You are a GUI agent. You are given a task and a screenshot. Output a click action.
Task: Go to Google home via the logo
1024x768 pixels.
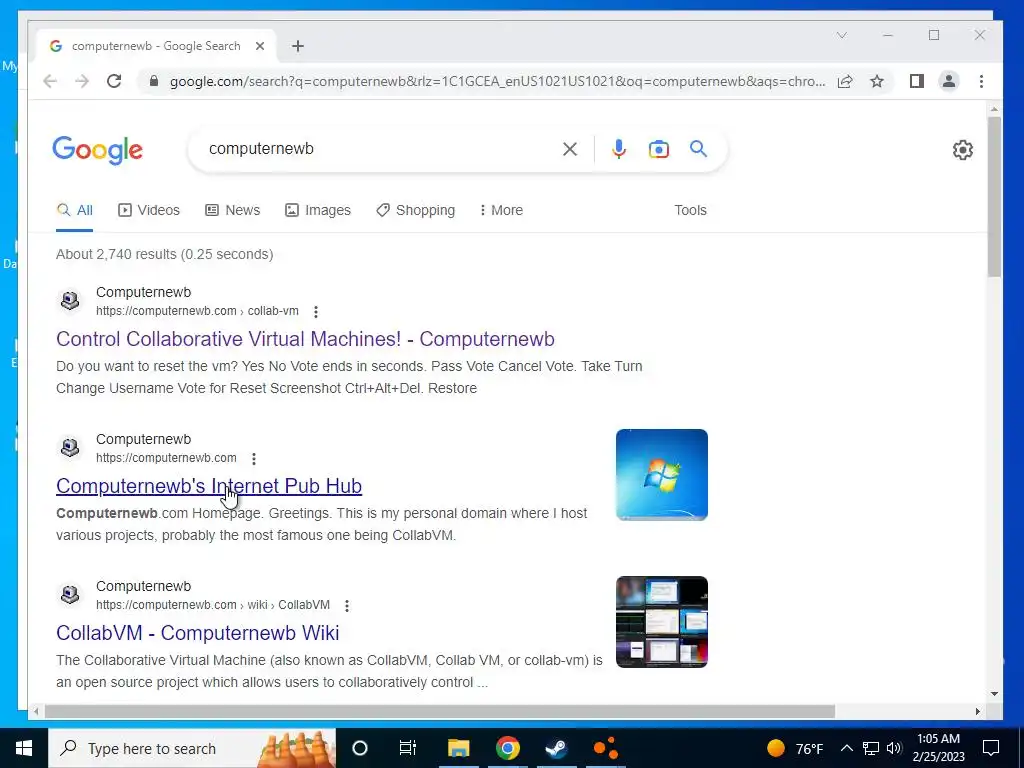coord(97,150)
